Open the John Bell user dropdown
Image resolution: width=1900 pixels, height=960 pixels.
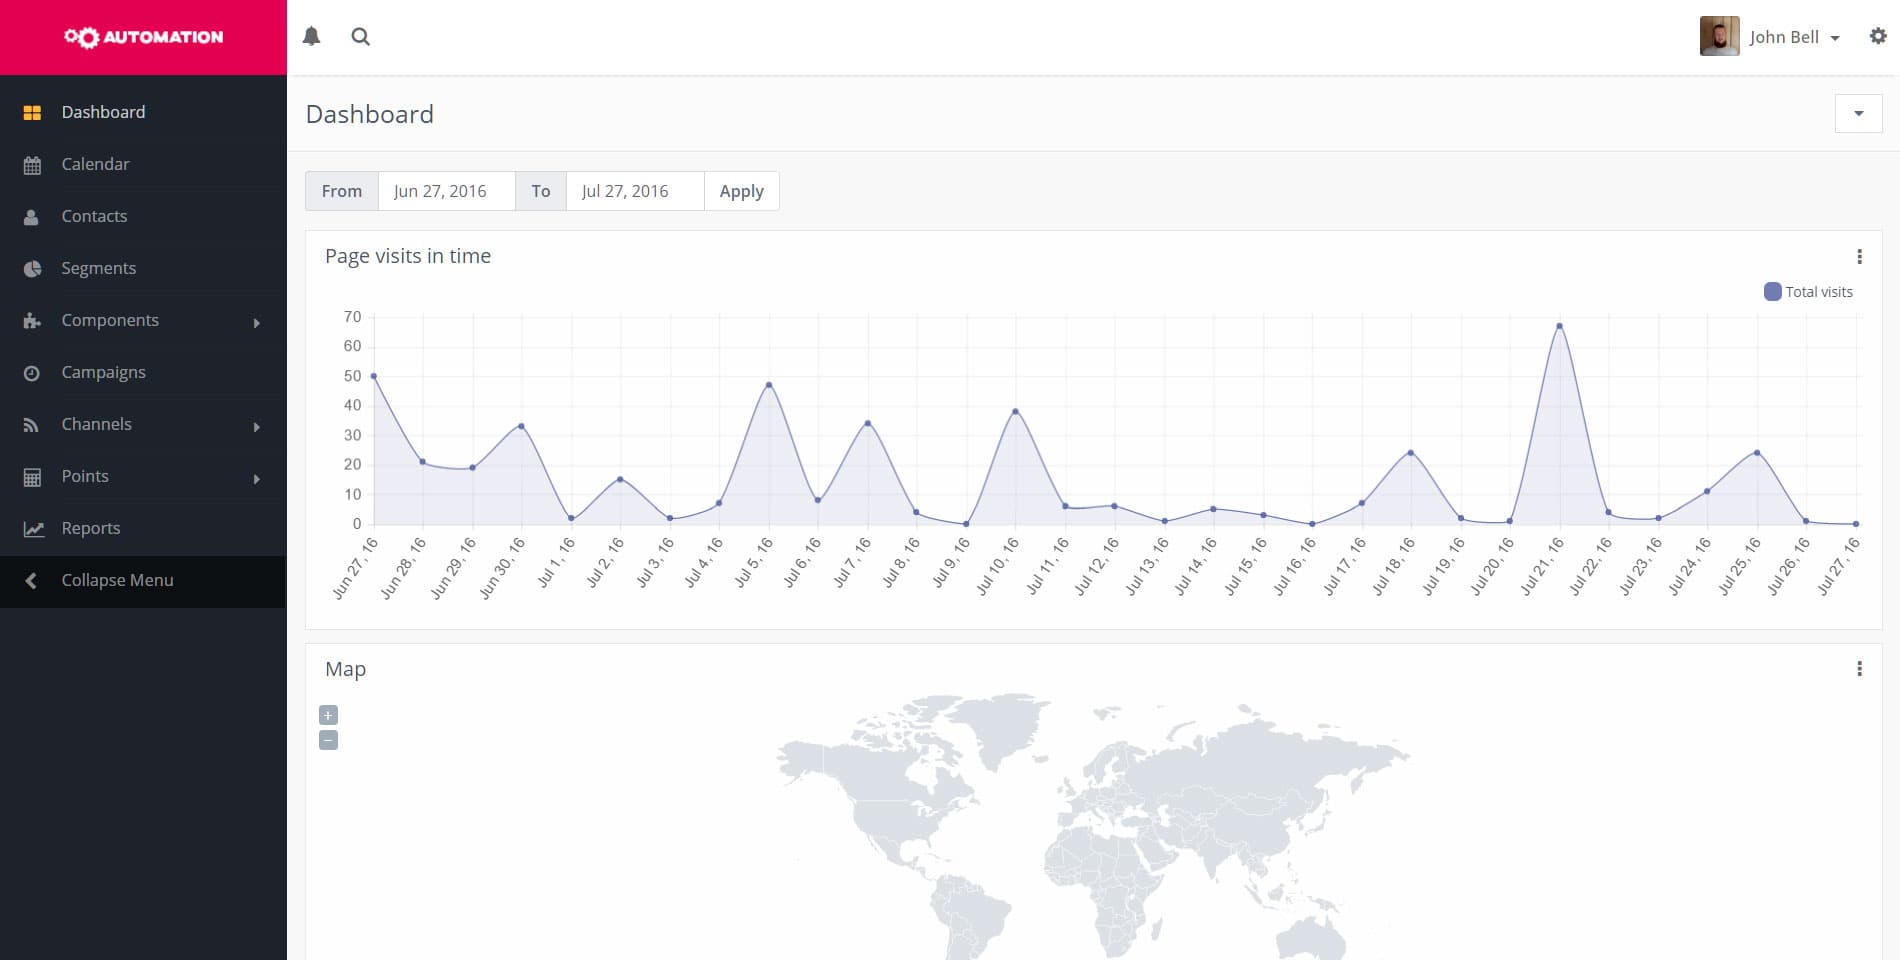pyautogui.click(x=1770, y=37)
